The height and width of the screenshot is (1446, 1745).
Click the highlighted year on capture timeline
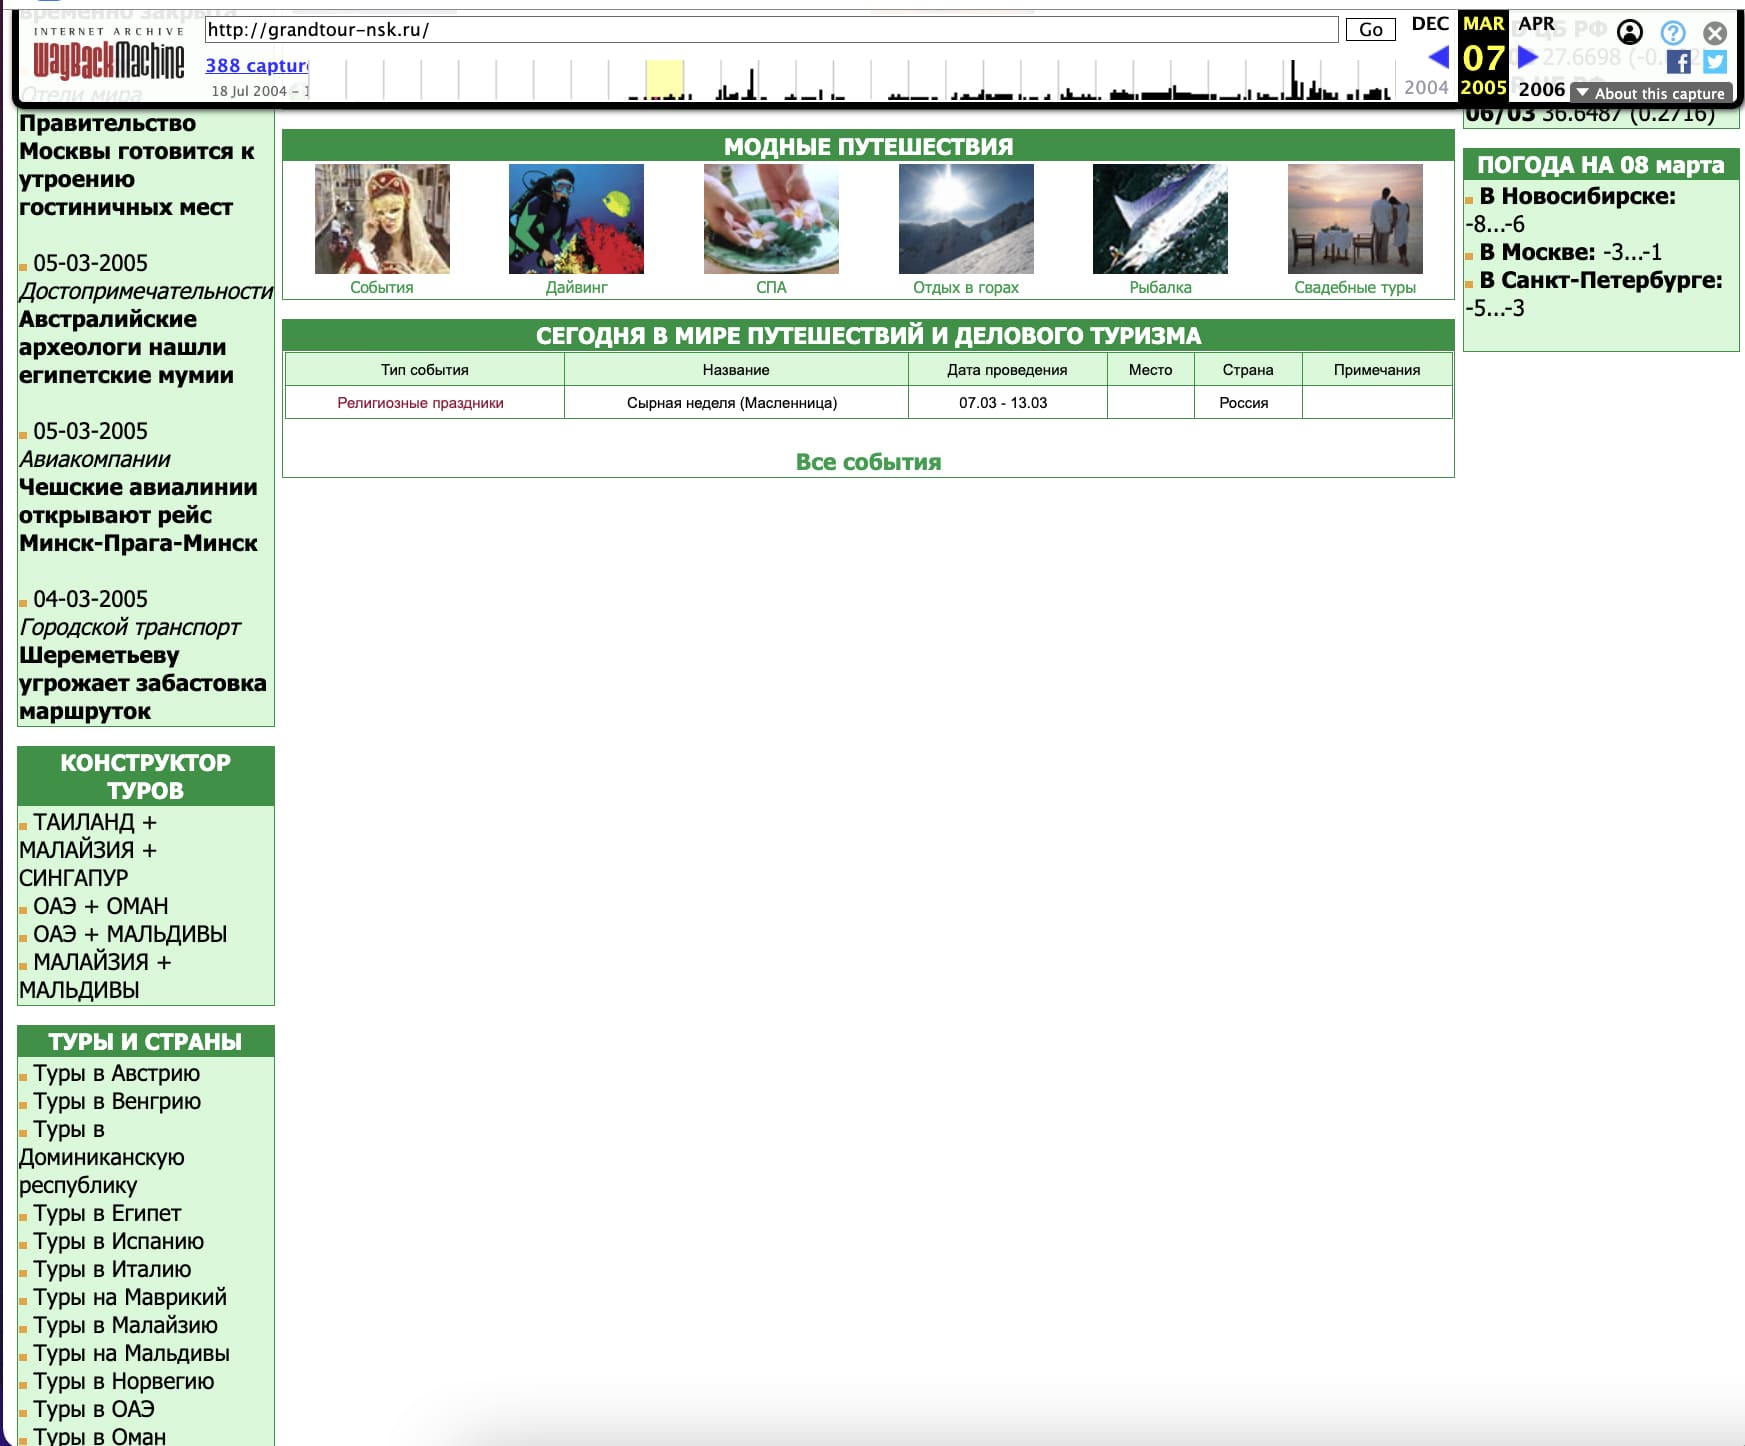pos(664,79)
